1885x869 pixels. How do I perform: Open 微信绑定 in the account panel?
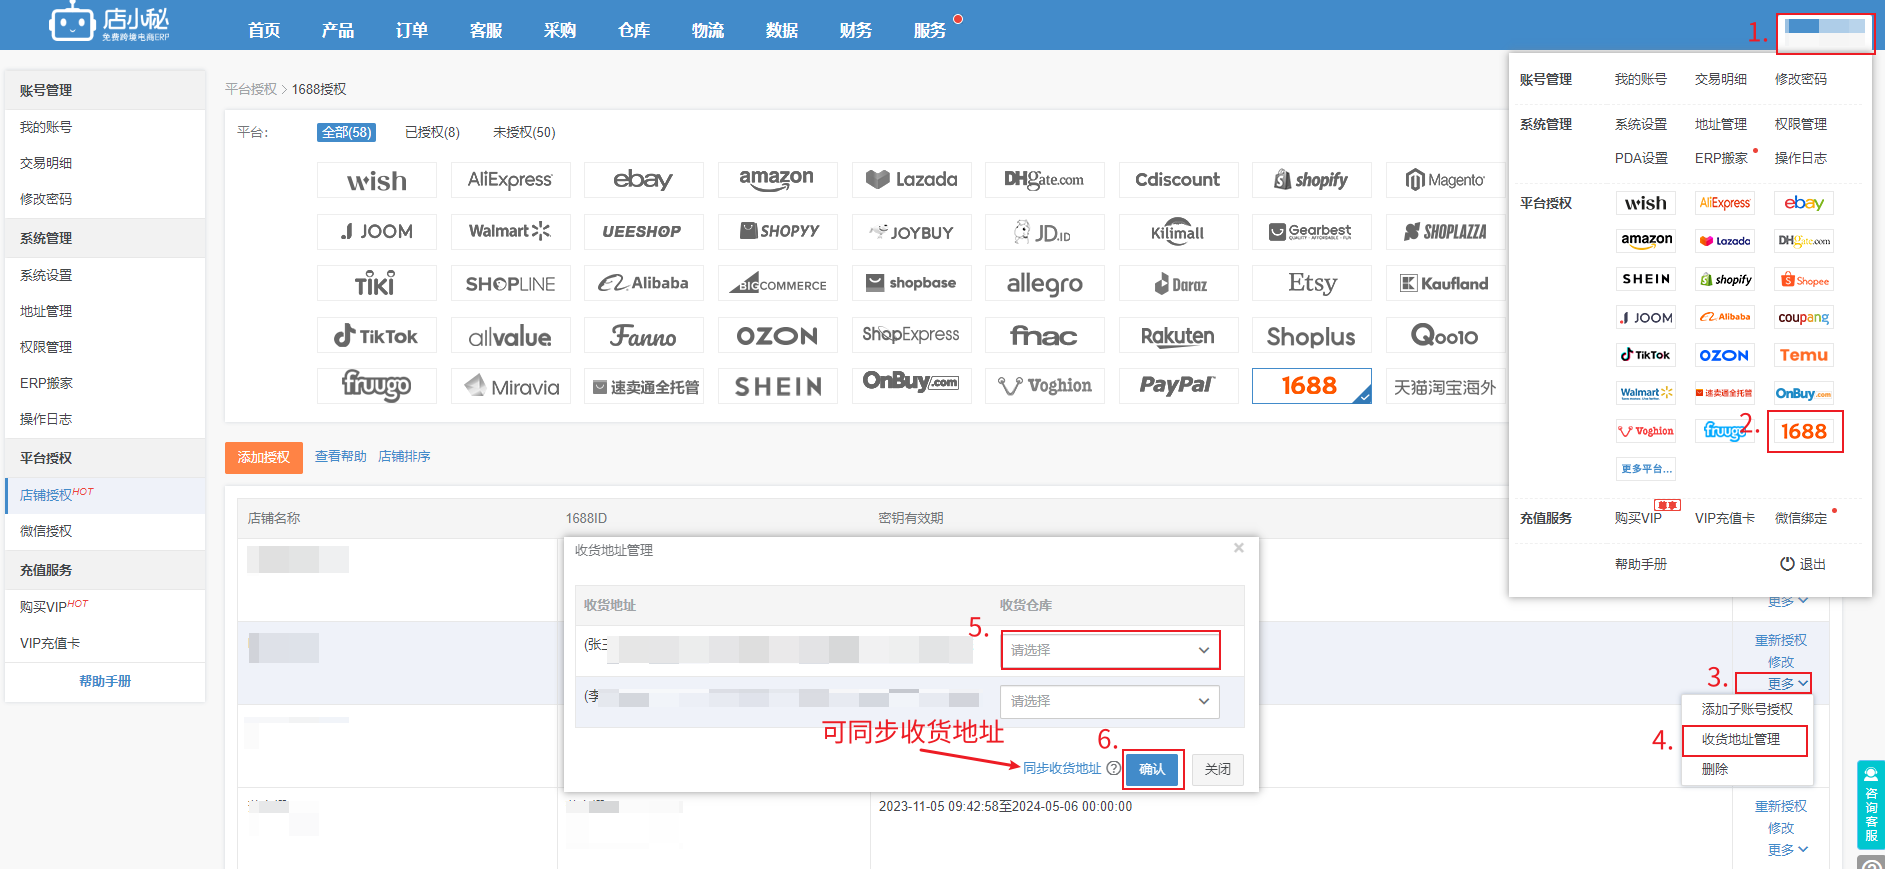tap(1801, 518)
